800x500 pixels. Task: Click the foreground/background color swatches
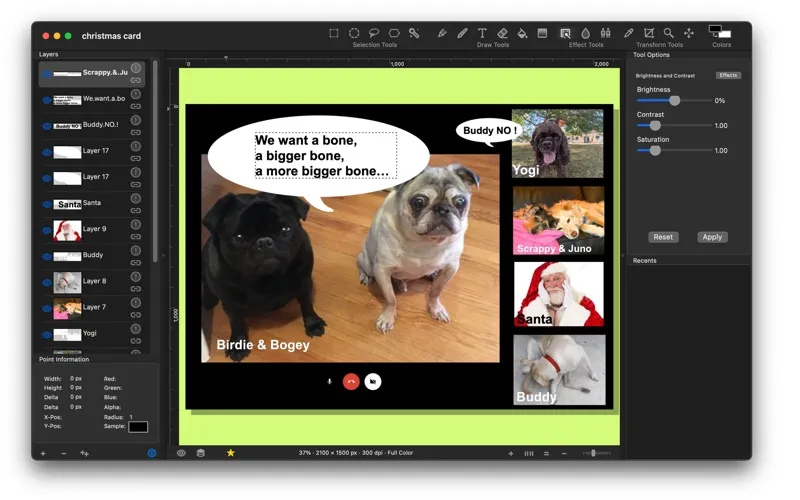720,32
